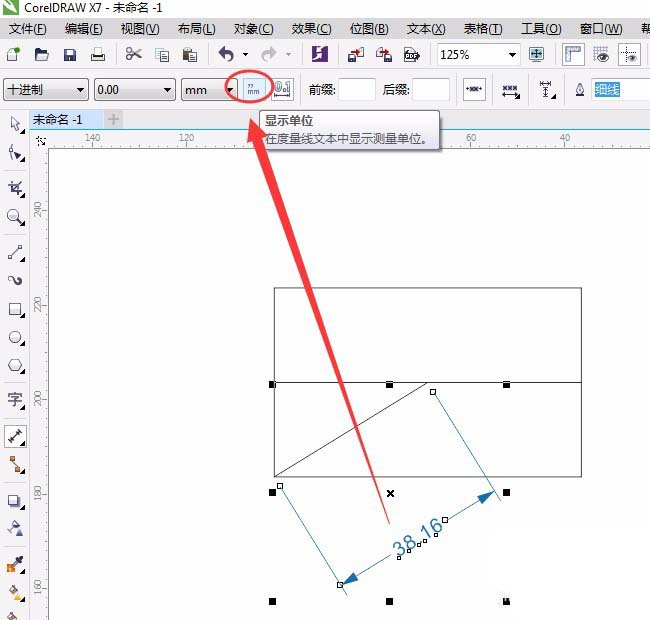Open 位图(B) menu
Screen dimensions: 650x620
[369, 29]
